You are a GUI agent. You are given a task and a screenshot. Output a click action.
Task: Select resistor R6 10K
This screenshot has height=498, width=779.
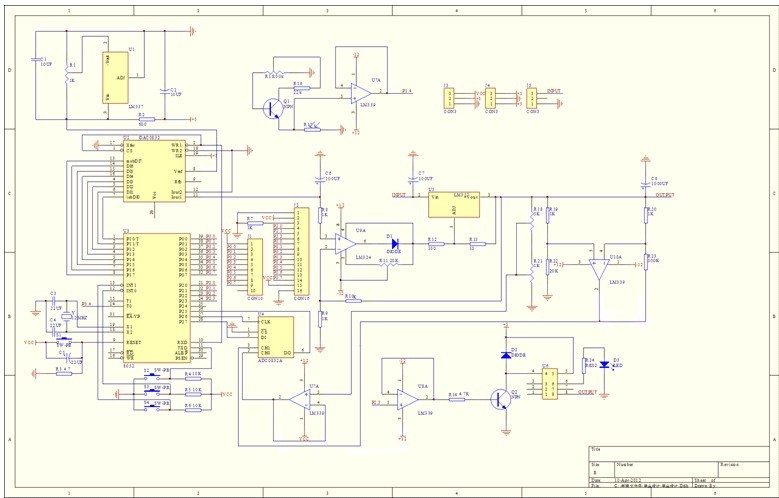pyautogui.click(x=193, y=410)
